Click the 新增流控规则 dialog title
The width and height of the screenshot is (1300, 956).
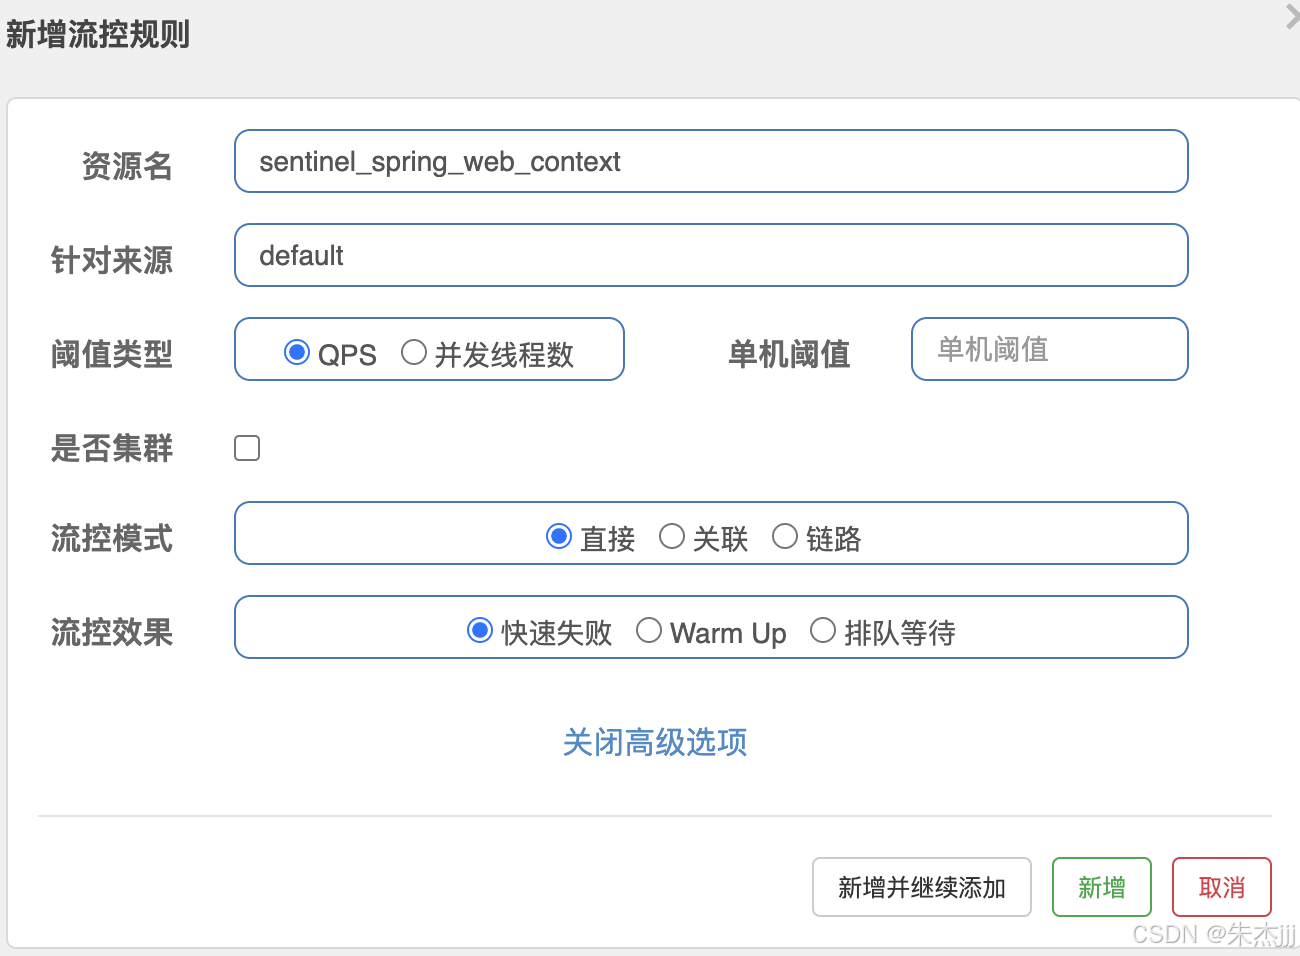tap(98, 34)
